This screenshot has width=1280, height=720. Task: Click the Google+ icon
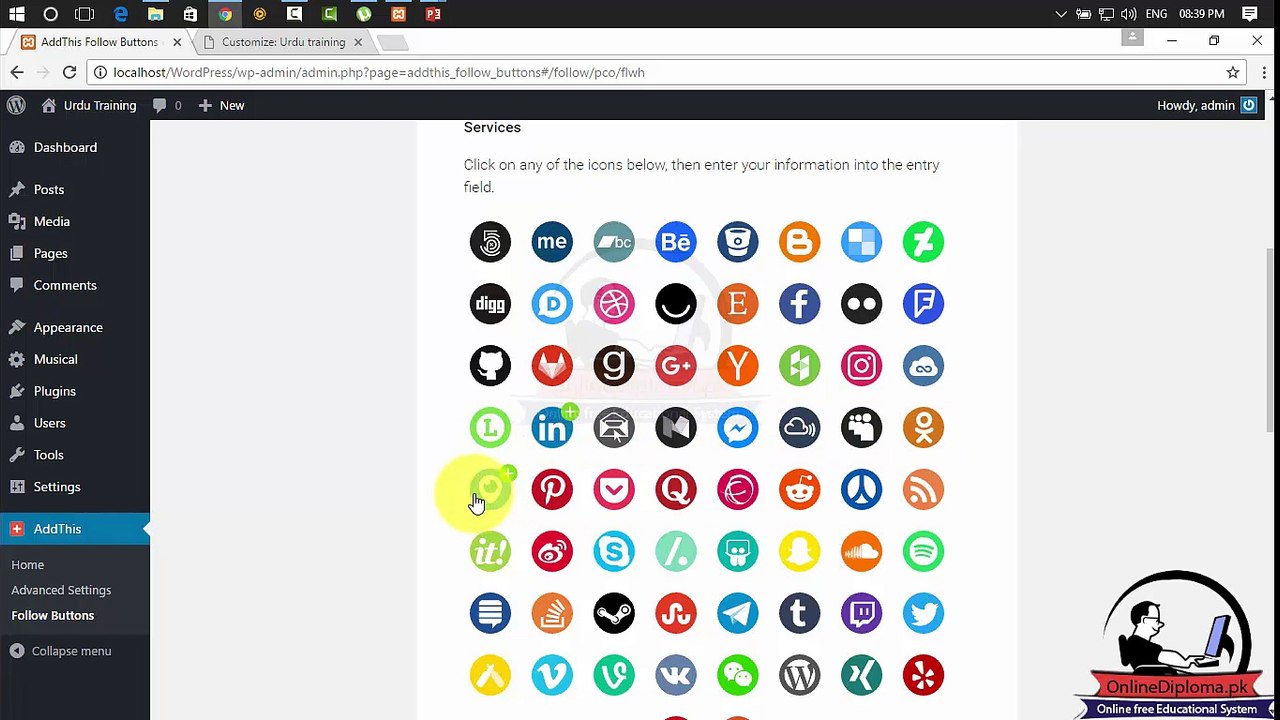click(x=676, y=366)
